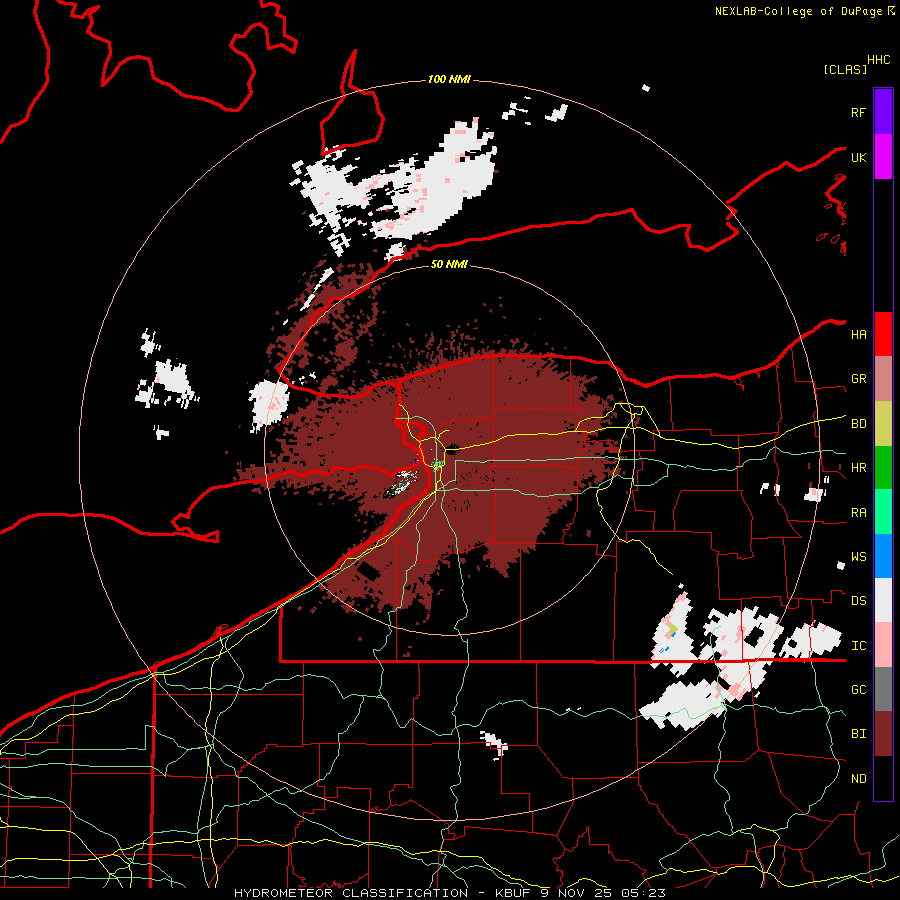Screen dimensions: 900x900
Task: Click the IC legend label
Action: coord(858,646)
